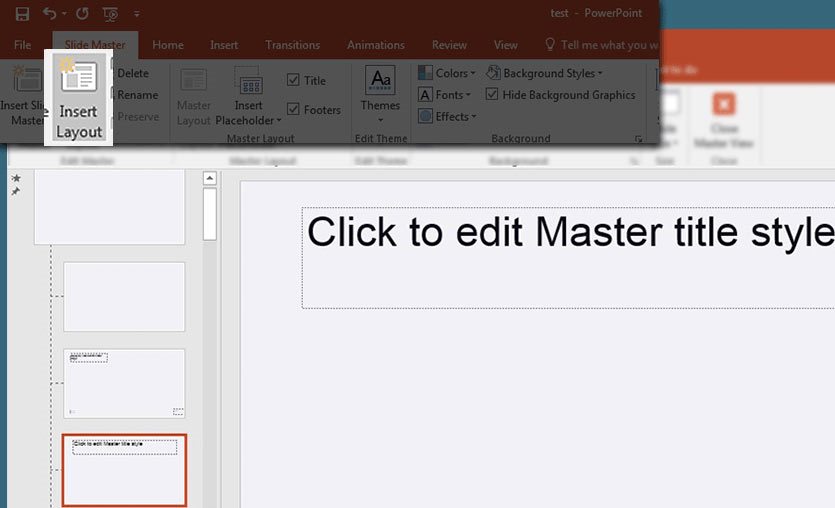Click the Undo arrow icon
835x508 pixels.
(50, 14)
